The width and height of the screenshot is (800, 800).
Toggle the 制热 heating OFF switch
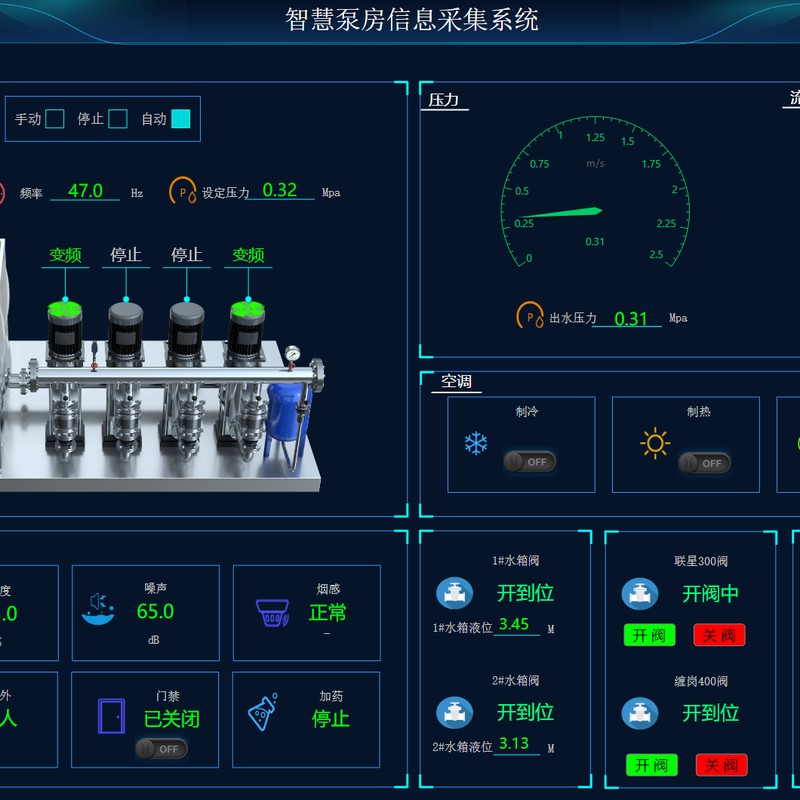pos(705,463)
